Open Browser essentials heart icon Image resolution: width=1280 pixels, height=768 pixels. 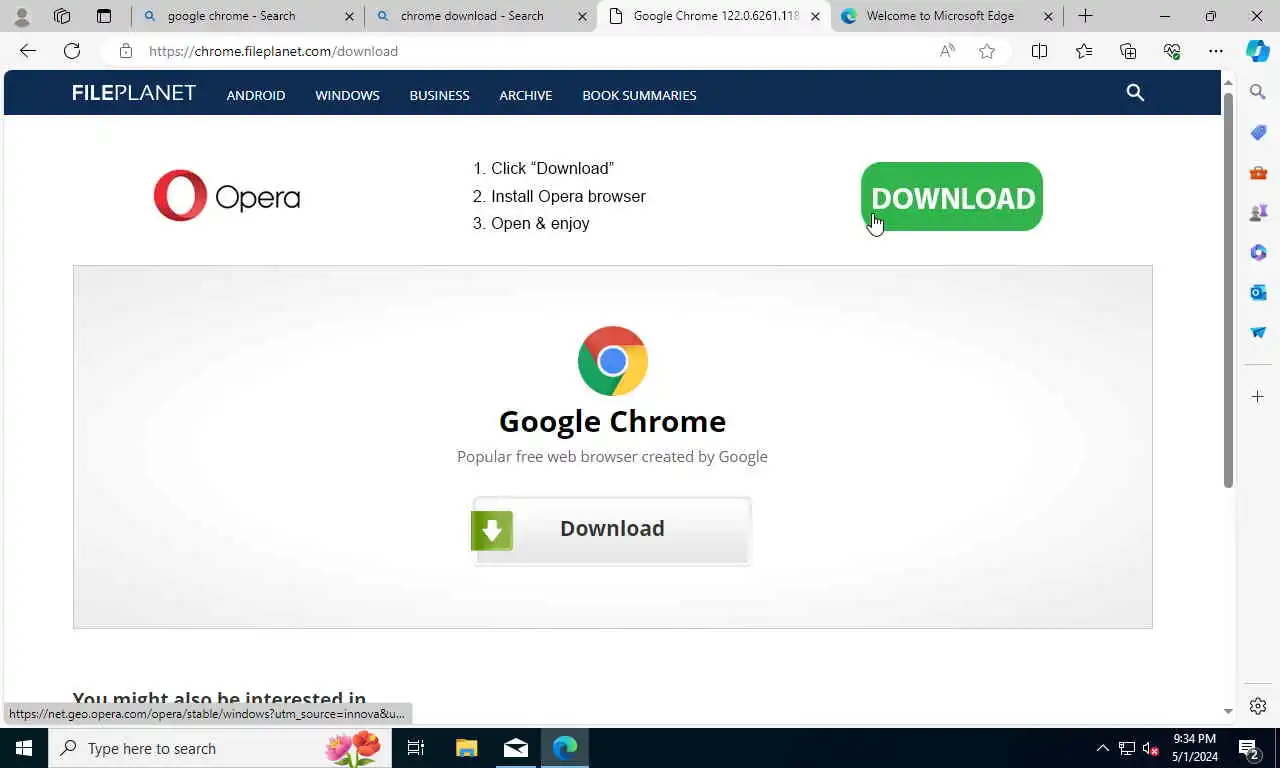1172,51
